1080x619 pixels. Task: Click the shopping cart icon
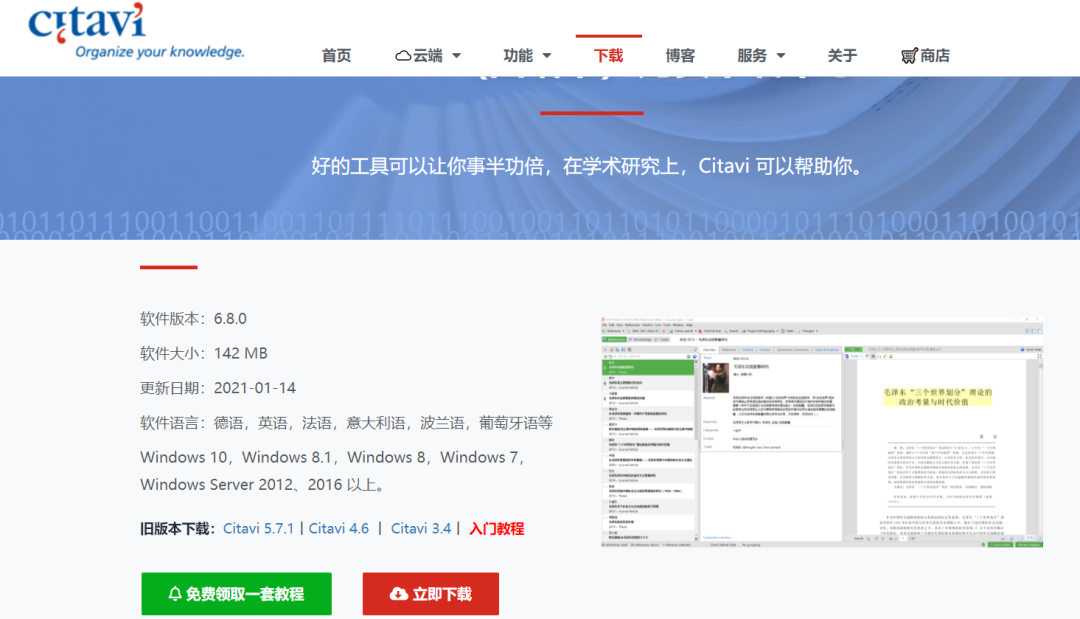pos(909,56)
